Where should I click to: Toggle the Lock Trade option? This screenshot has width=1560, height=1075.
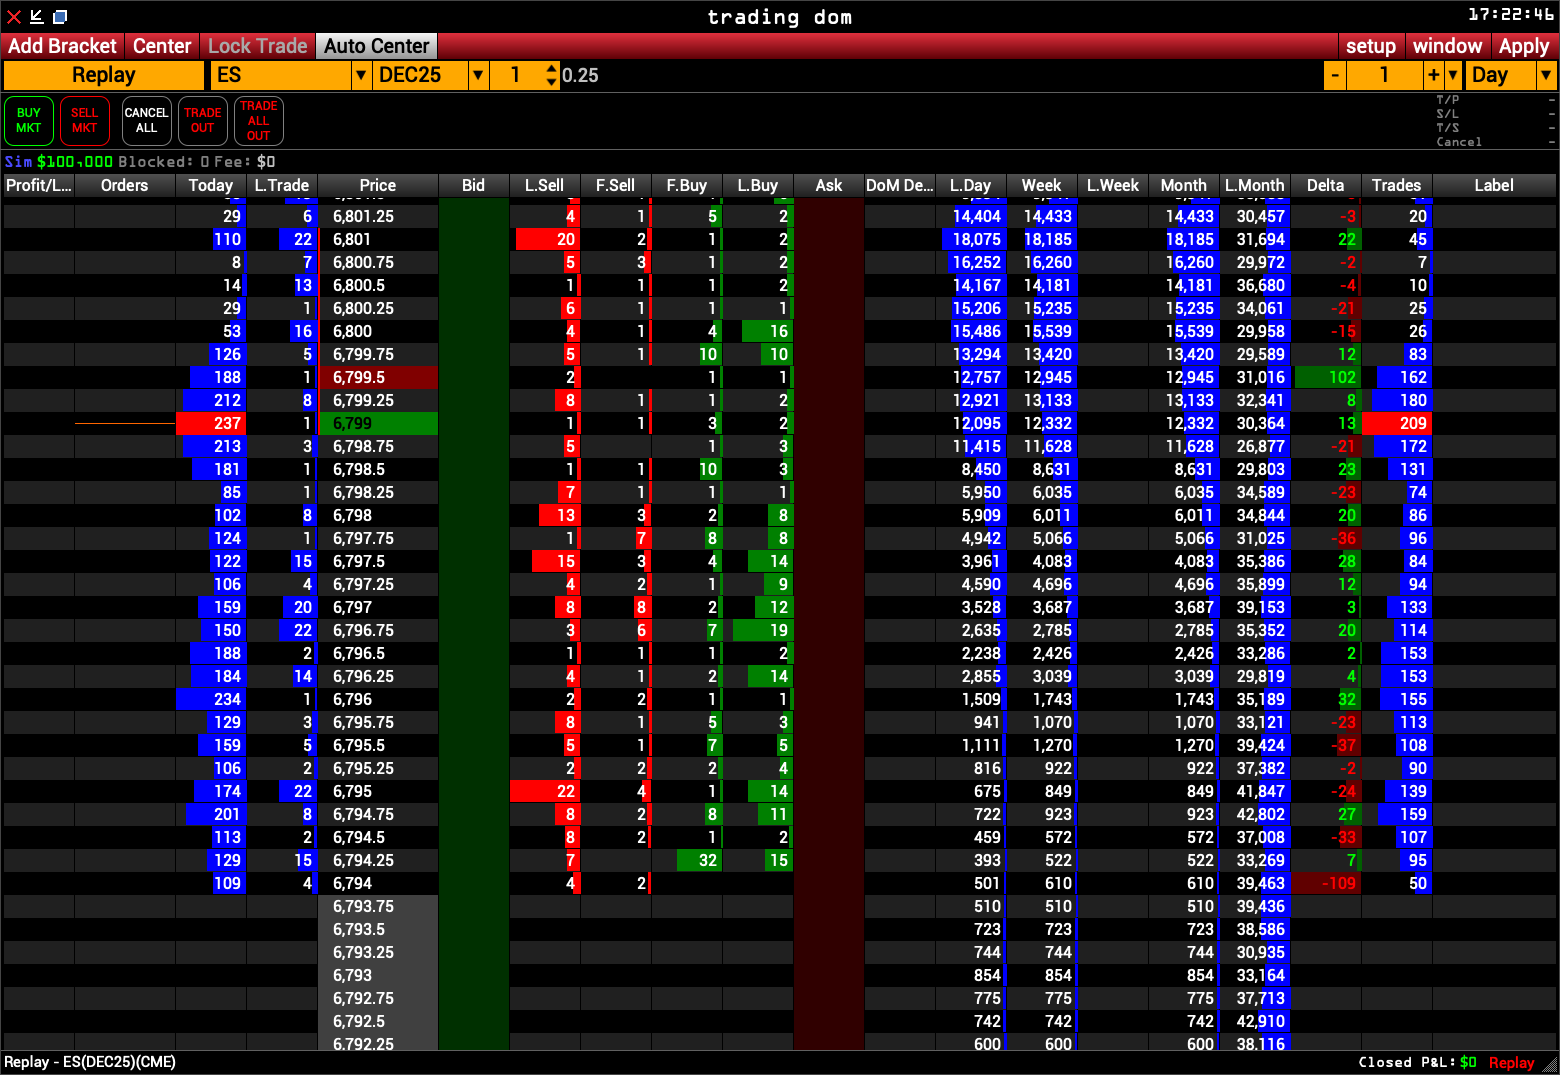click(257, 46)
